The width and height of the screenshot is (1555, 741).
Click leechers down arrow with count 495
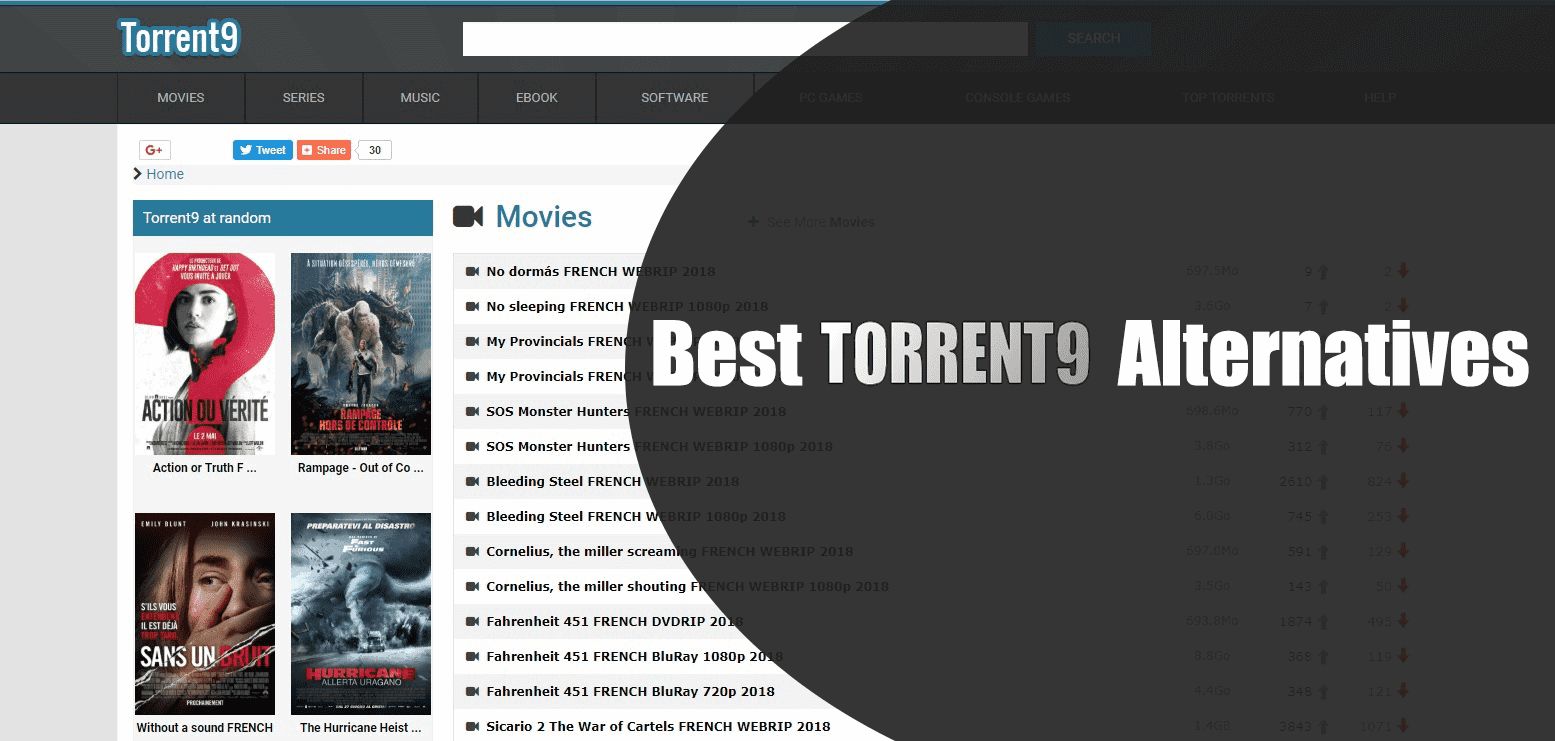click(1403, 621)
